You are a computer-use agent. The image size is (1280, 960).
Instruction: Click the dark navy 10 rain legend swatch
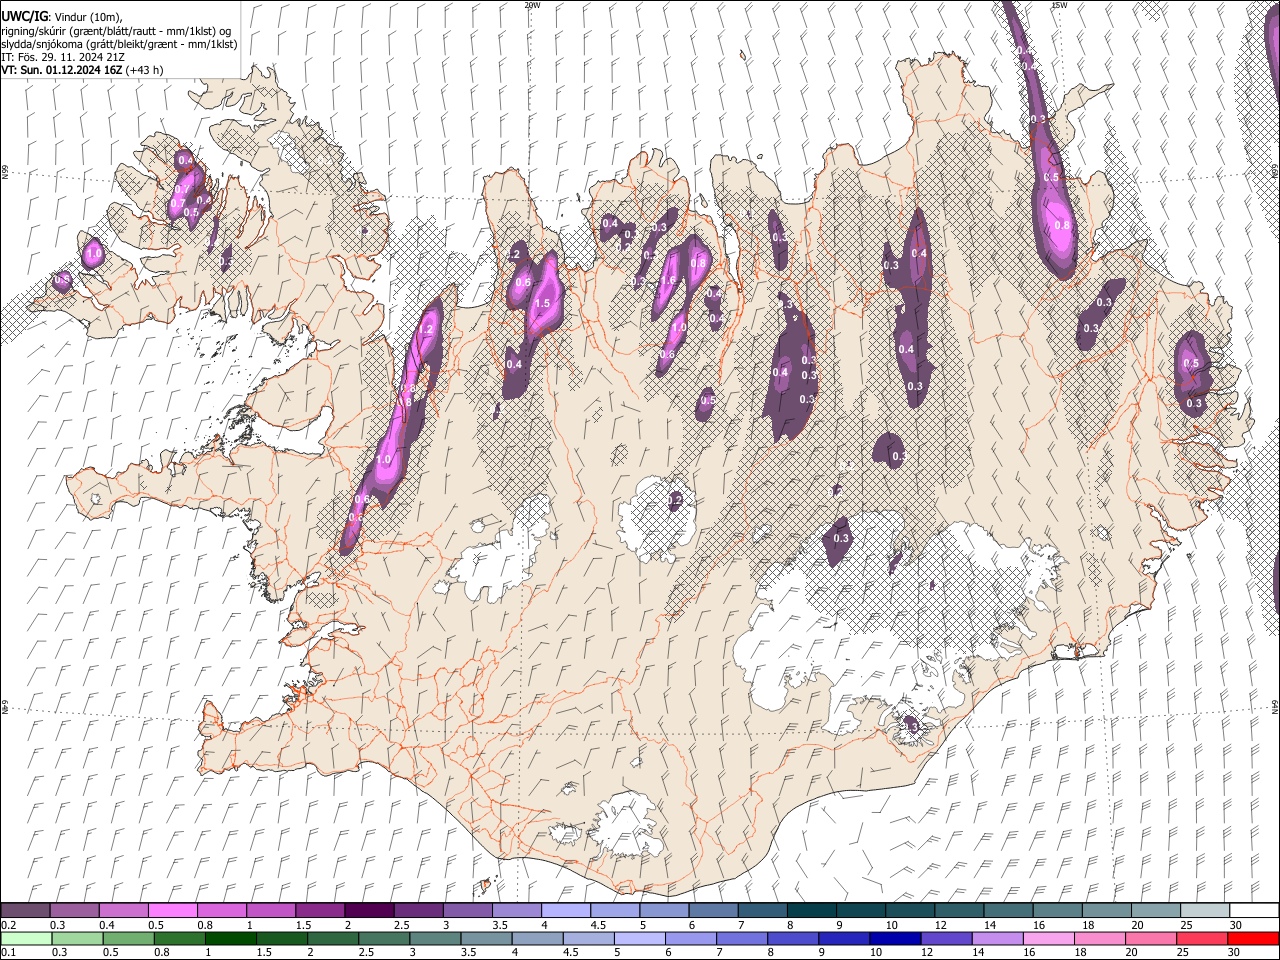point(894,938)
